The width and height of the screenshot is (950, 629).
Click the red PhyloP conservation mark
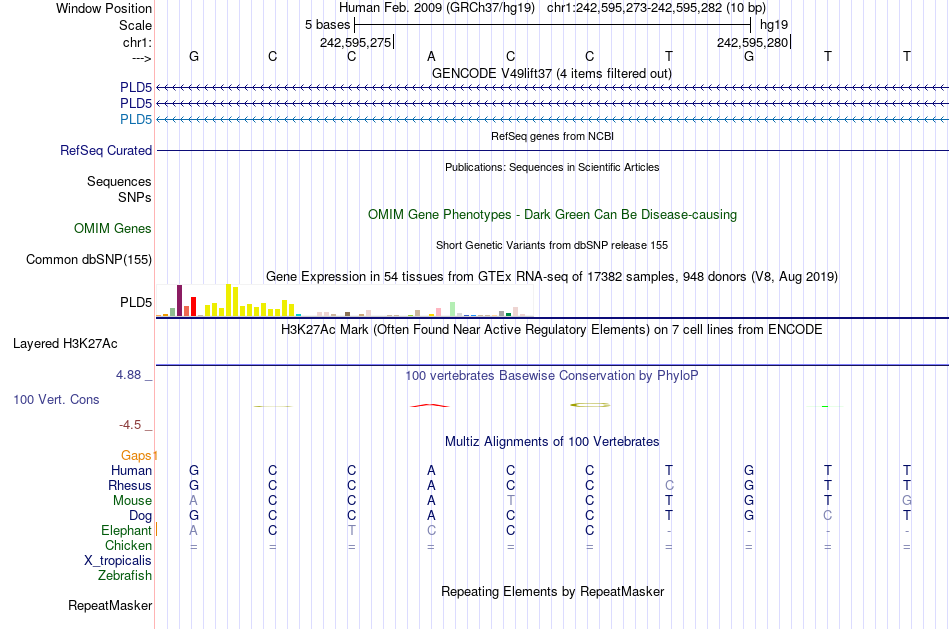pyautogui.click(x=430, y=405)
